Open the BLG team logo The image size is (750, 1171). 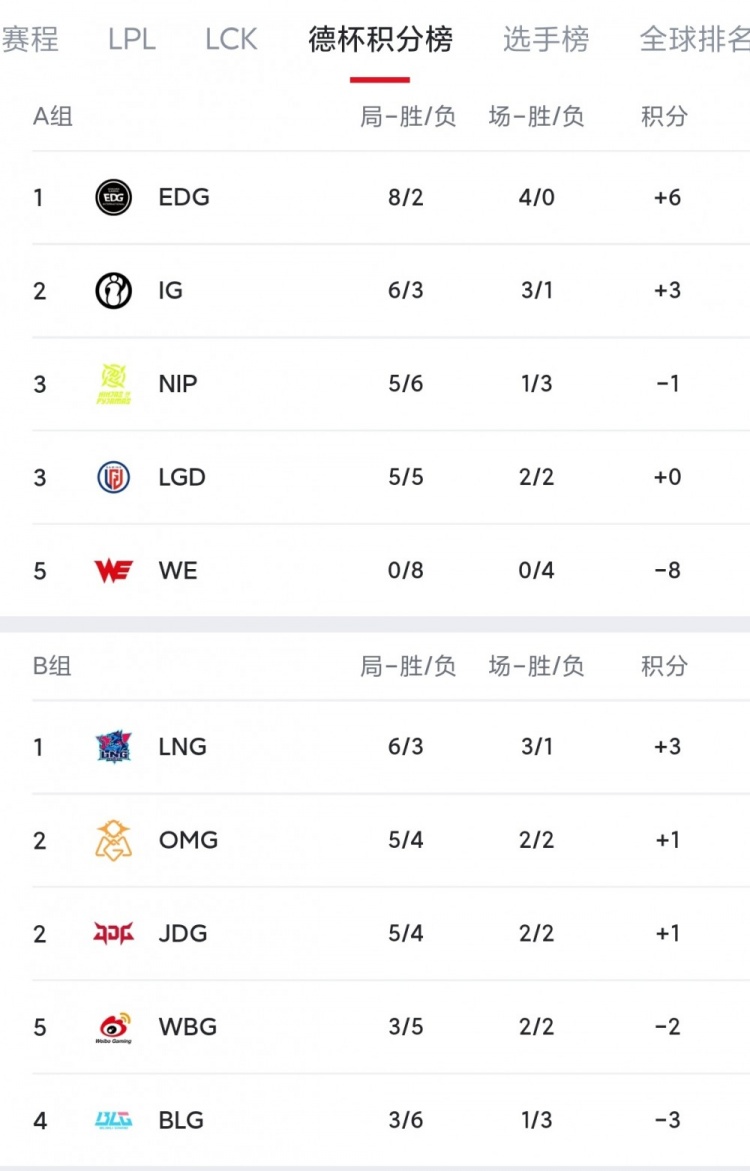[x=113, y=1120]
